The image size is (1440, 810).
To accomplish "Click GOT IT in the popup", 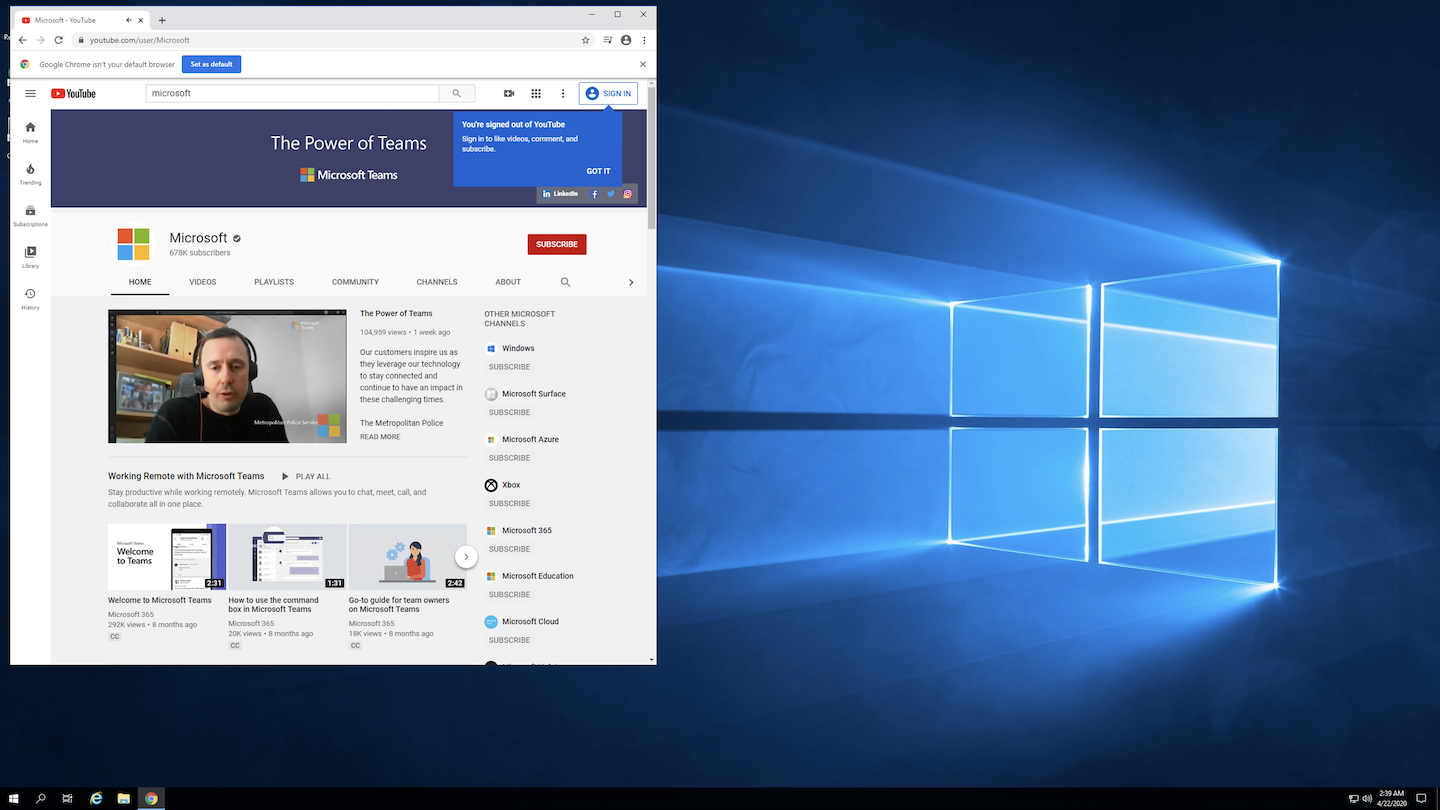I will pyautogui.click(x=598, y=171).
